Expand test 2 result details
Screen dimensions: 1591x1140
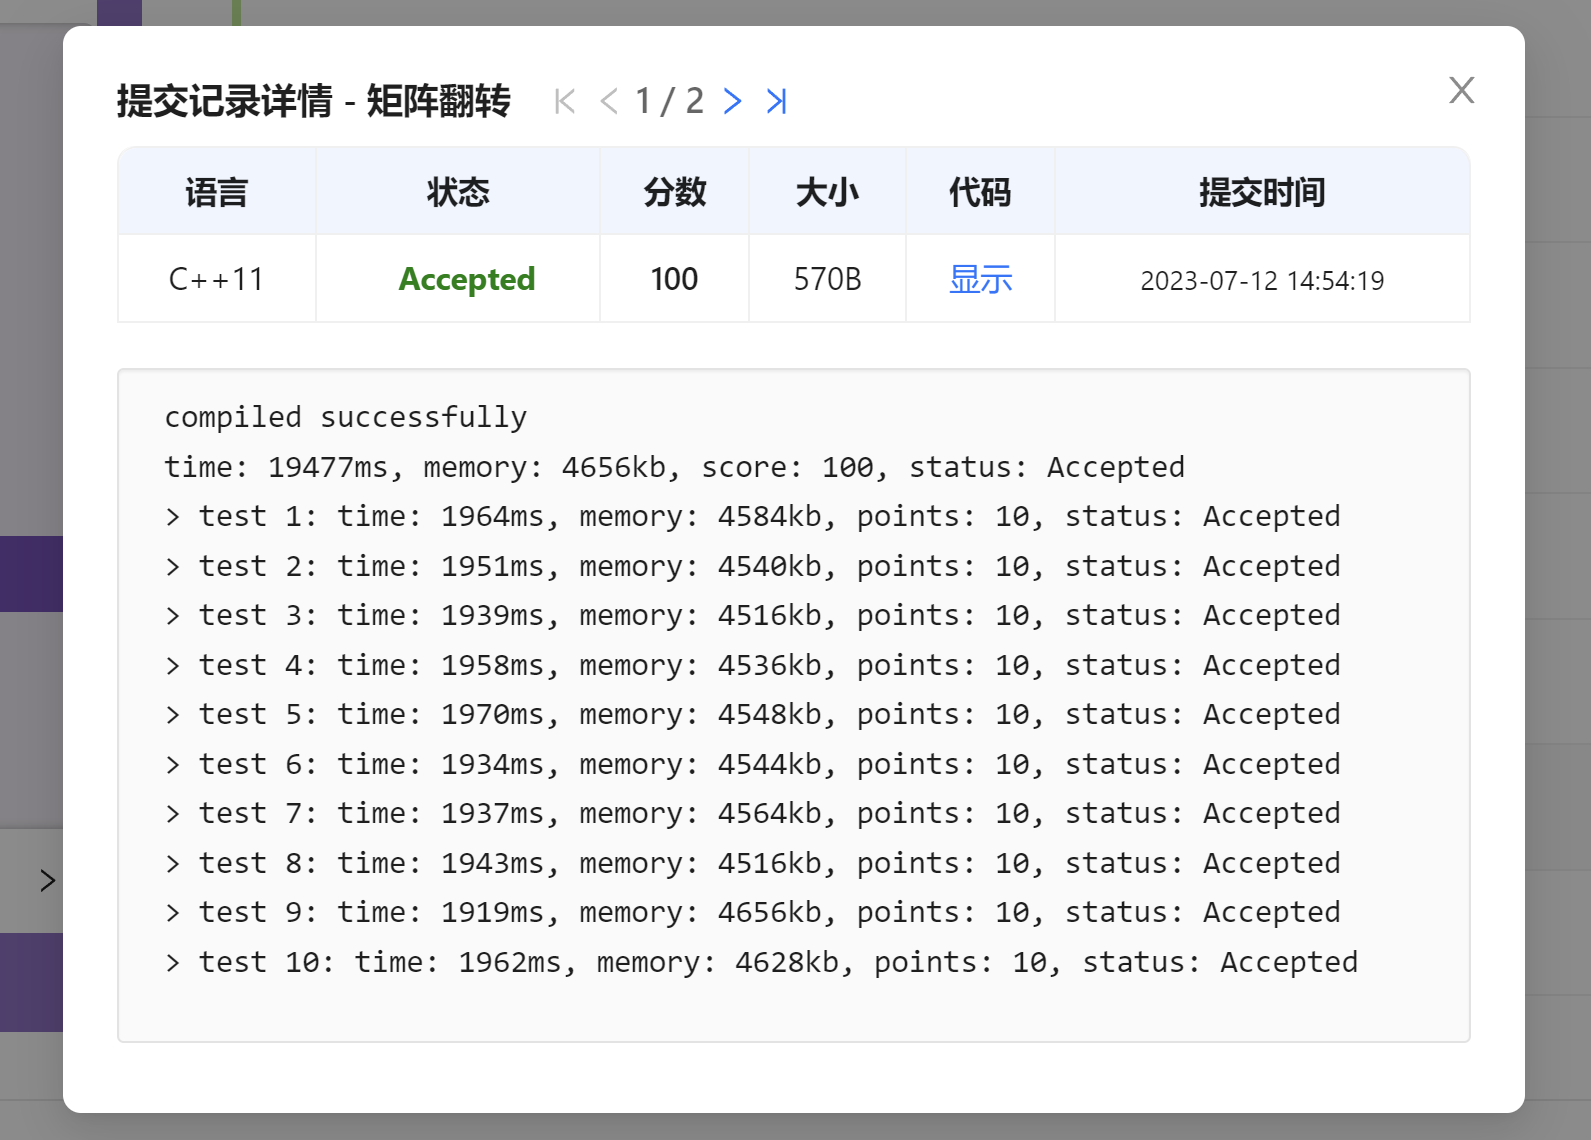173,567
